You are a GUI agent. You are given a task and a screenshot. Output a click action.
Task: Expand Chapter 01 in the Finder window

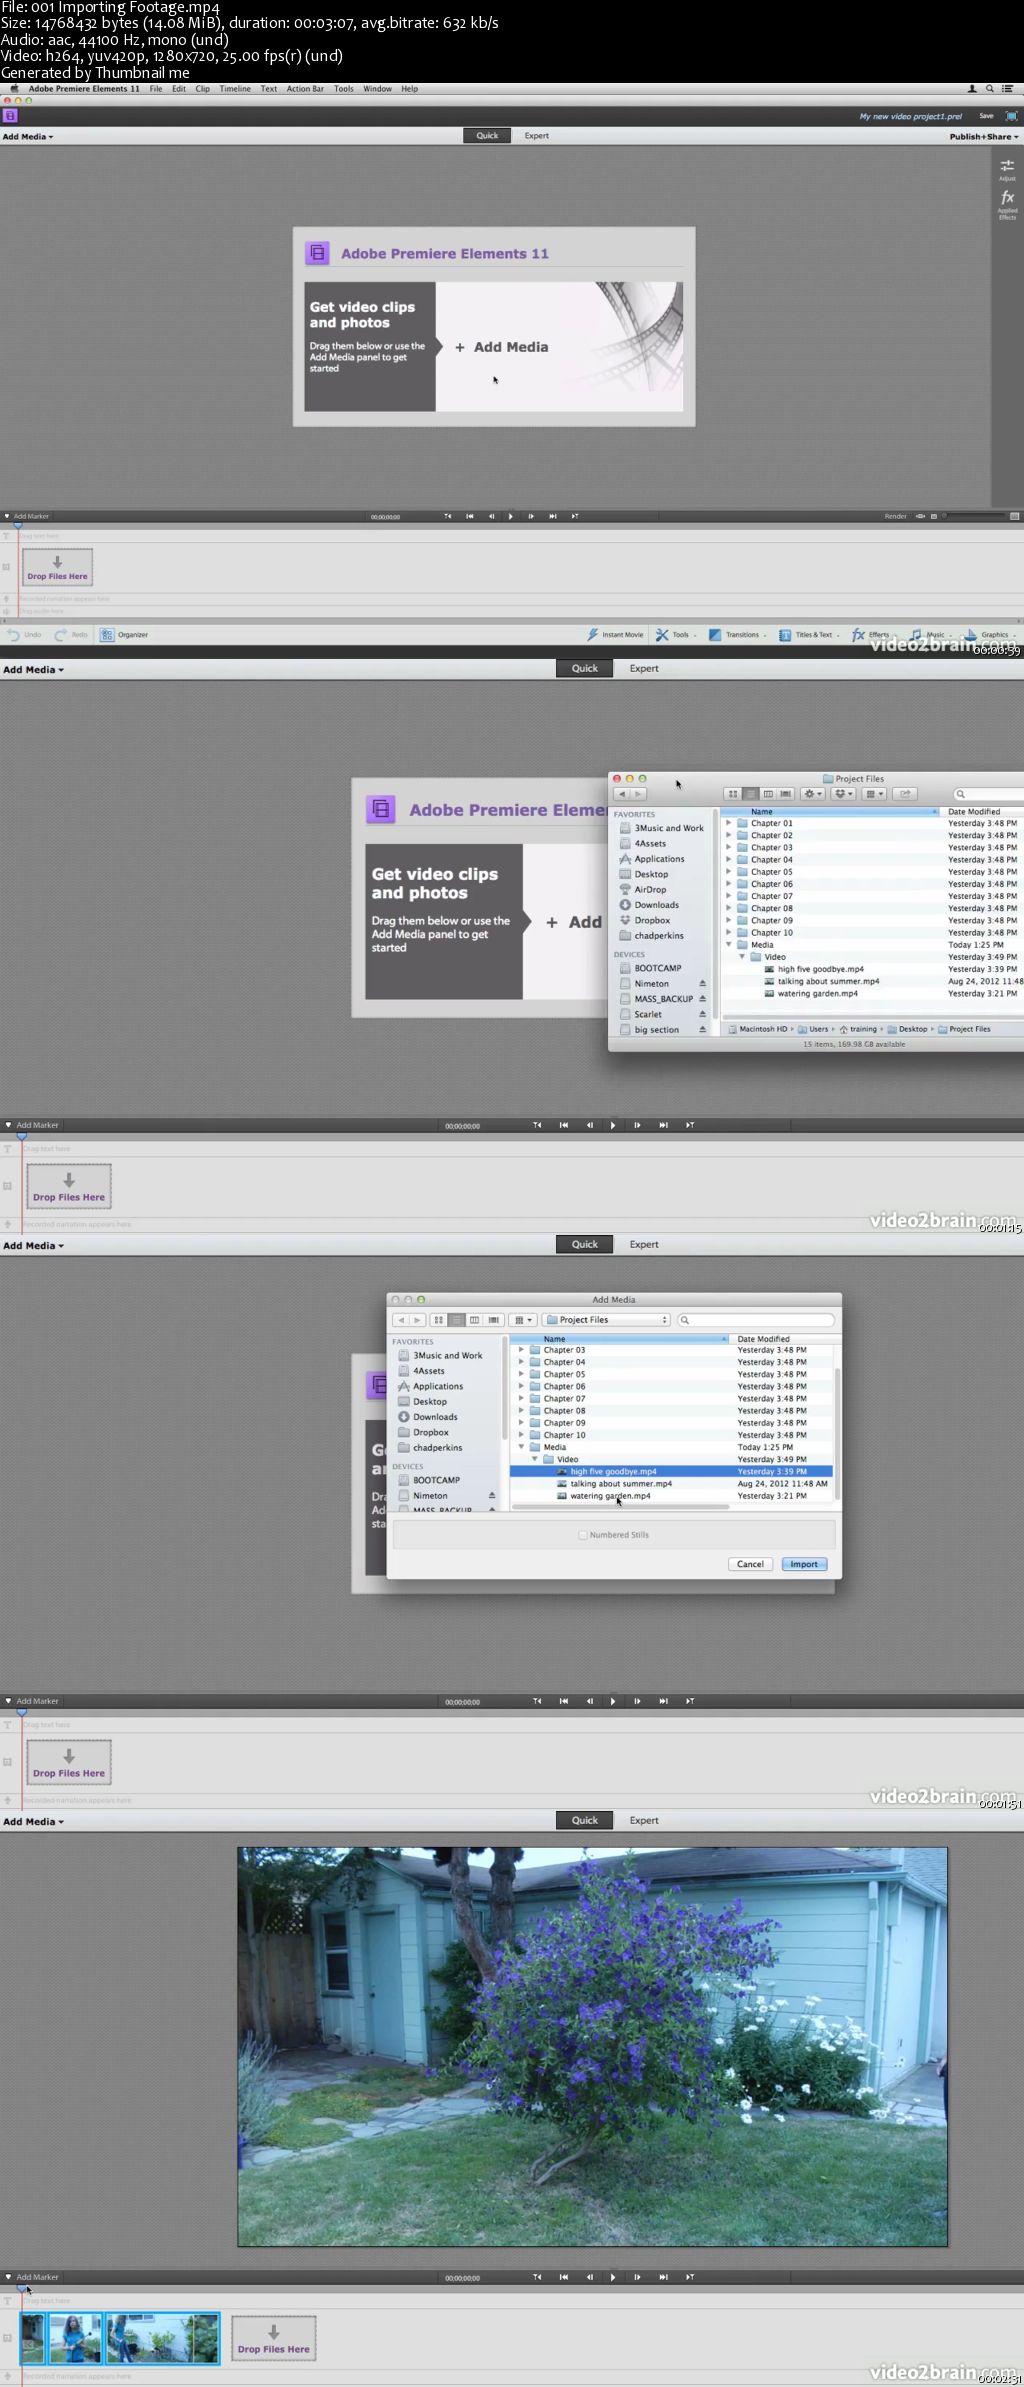[729, 824]
